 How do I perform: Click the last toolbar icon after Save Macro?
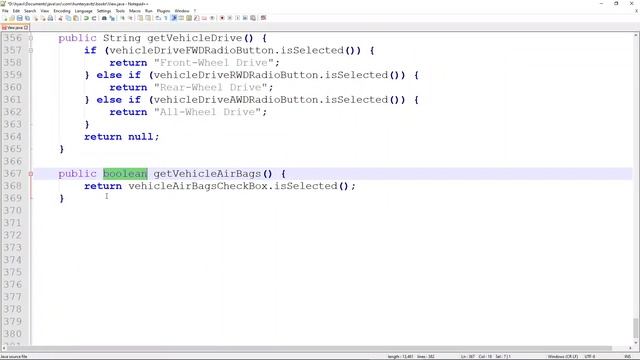point(263,18)
